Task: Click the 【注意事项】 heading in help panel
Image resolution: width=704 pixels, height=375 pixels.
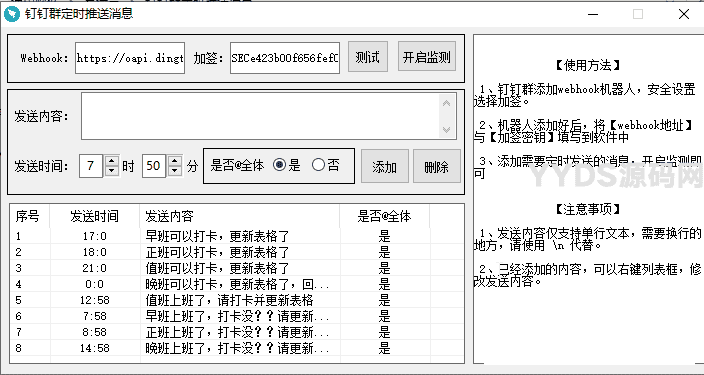Action: (588, 209)
